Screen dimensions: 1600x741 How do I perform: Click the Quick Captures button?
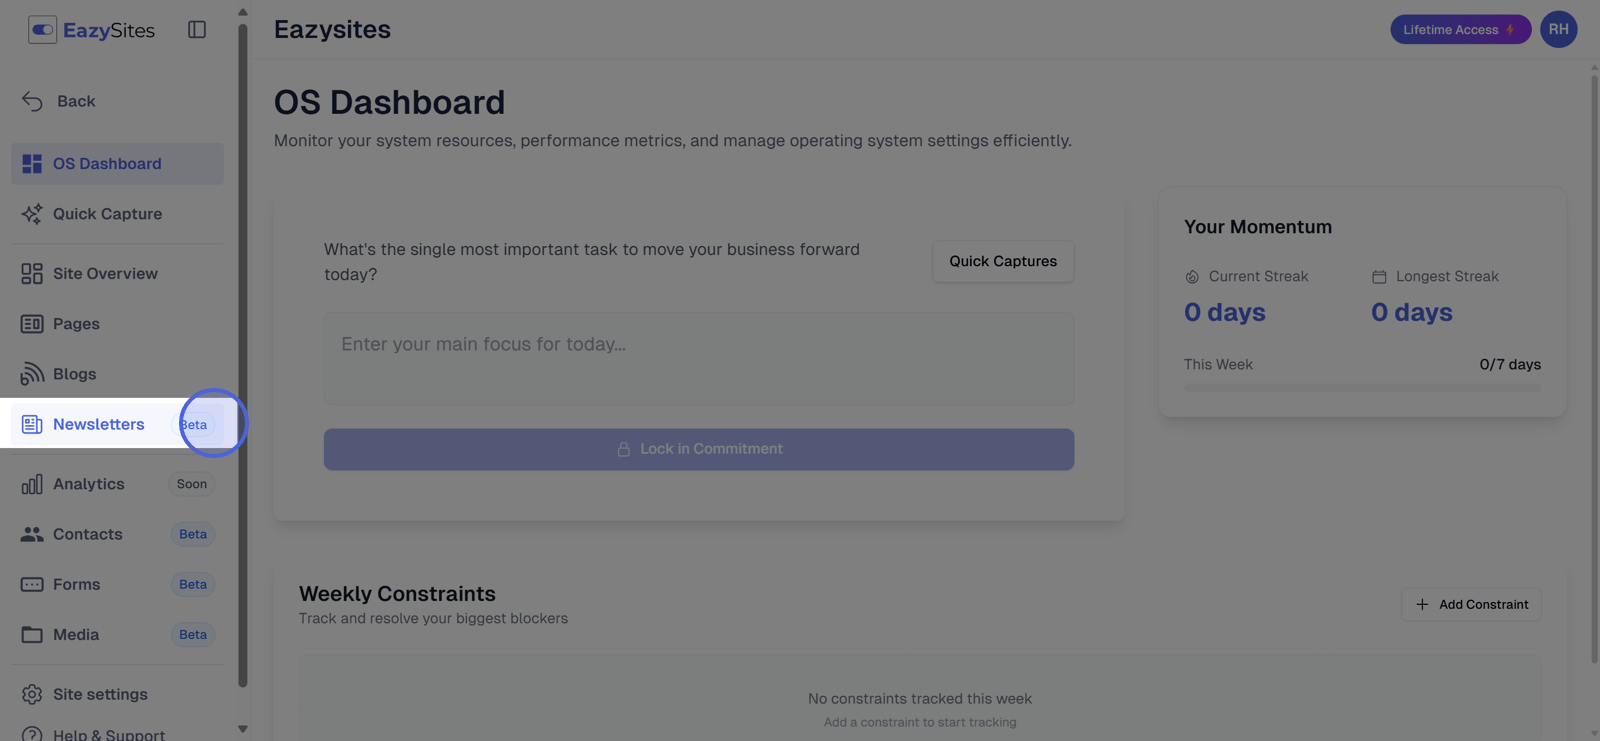click(x=1002, y=261)
